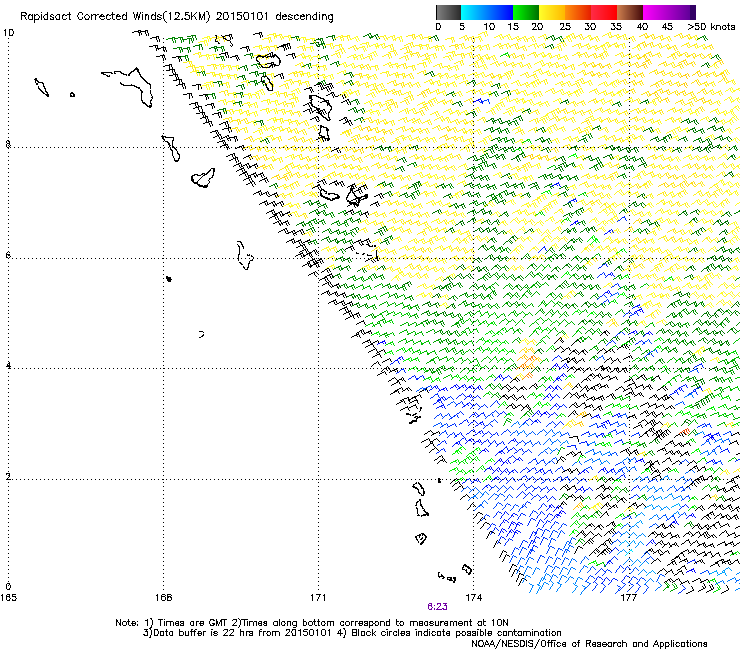Click the red 30-35 knots legend segment
This screenshot has width=740, height=650.
pyautogui.click(x=604, y=12)
